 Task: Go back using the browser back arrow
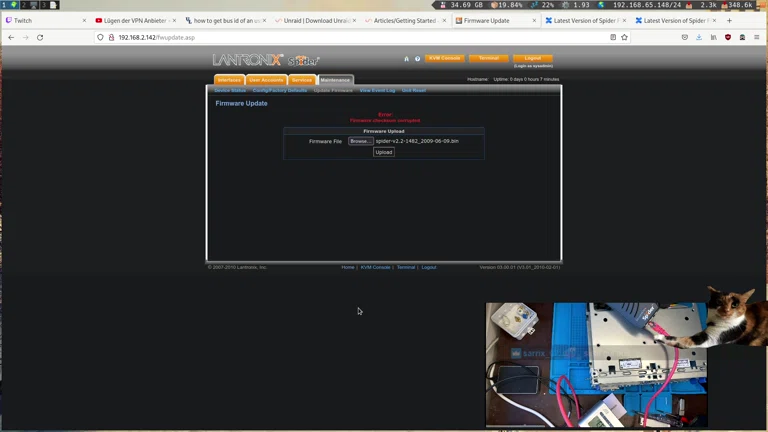coord(11,37)
